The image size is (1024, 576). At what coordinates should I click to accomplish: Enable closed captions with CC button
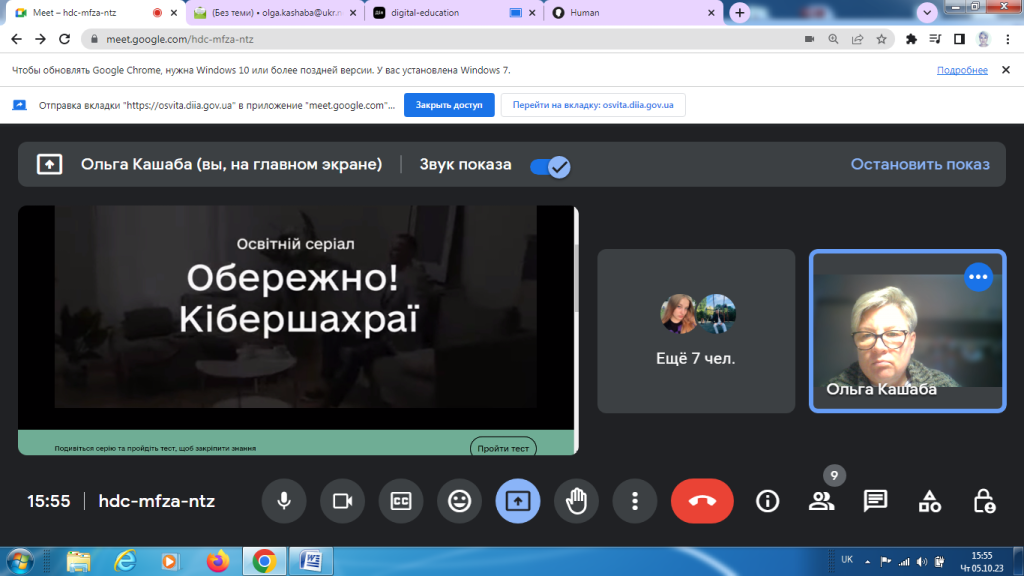(x=401, y=501)
